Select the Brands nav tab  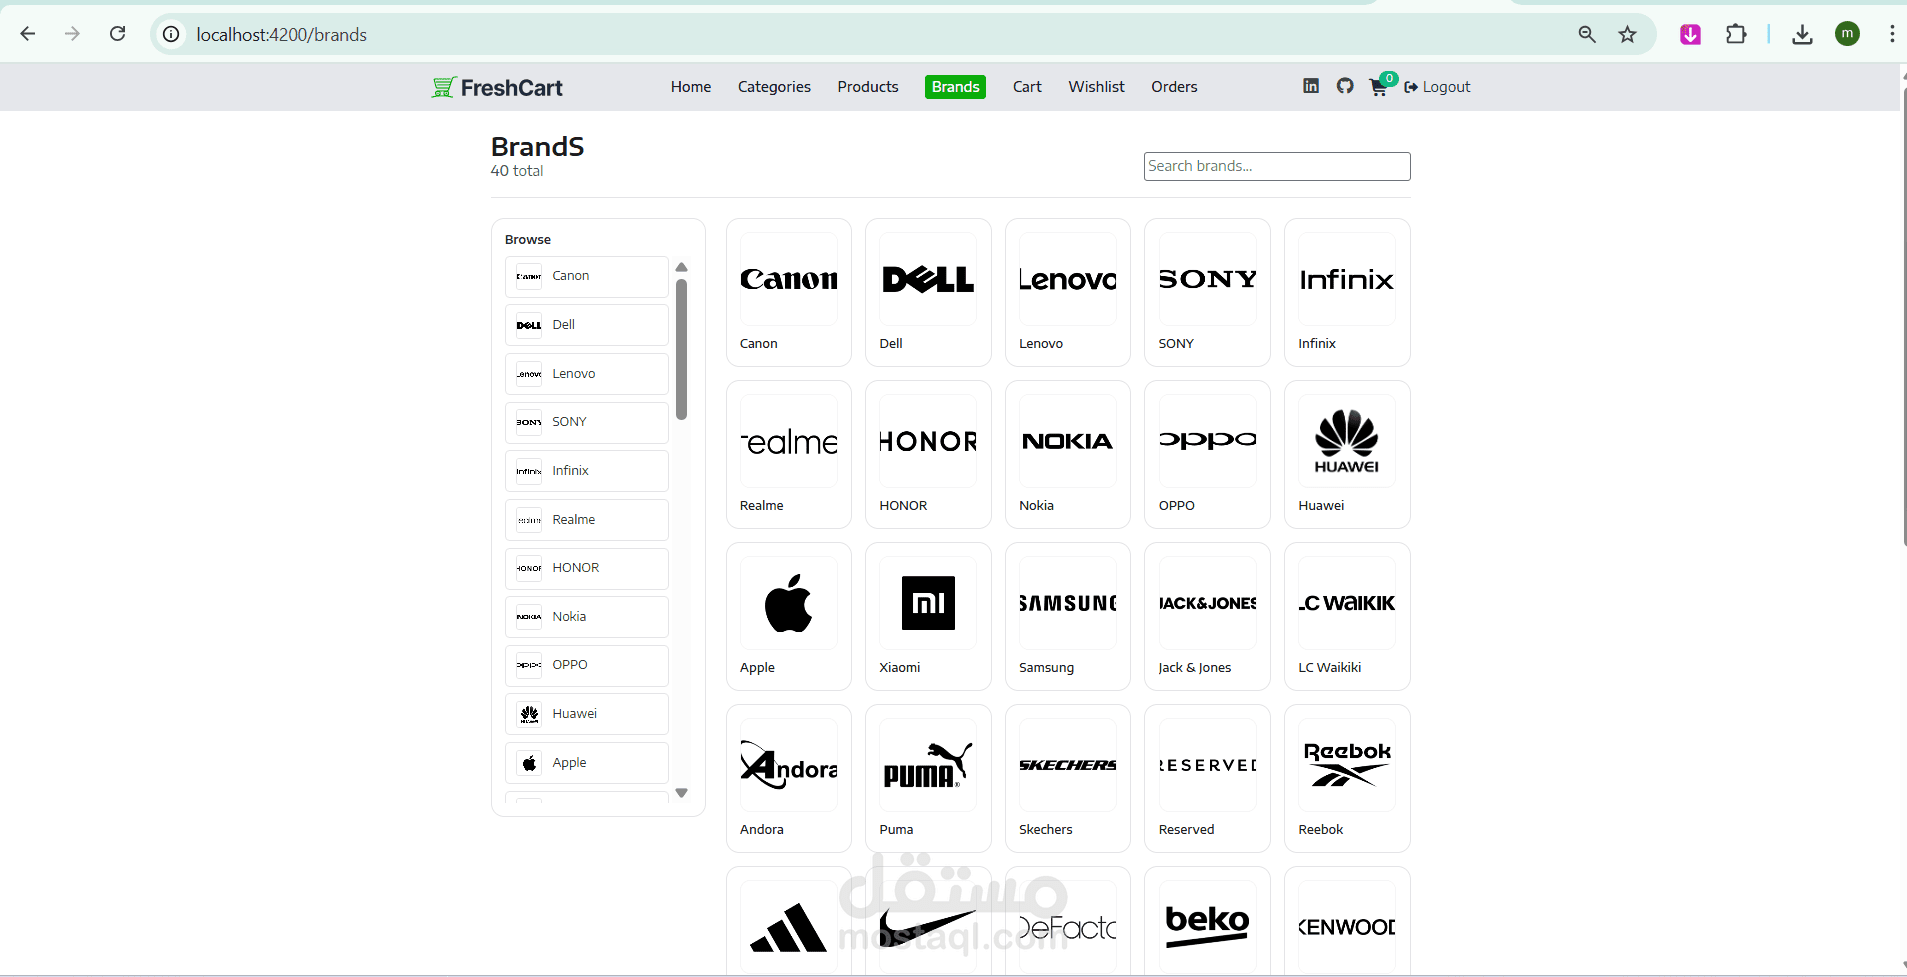click(956, 87)
